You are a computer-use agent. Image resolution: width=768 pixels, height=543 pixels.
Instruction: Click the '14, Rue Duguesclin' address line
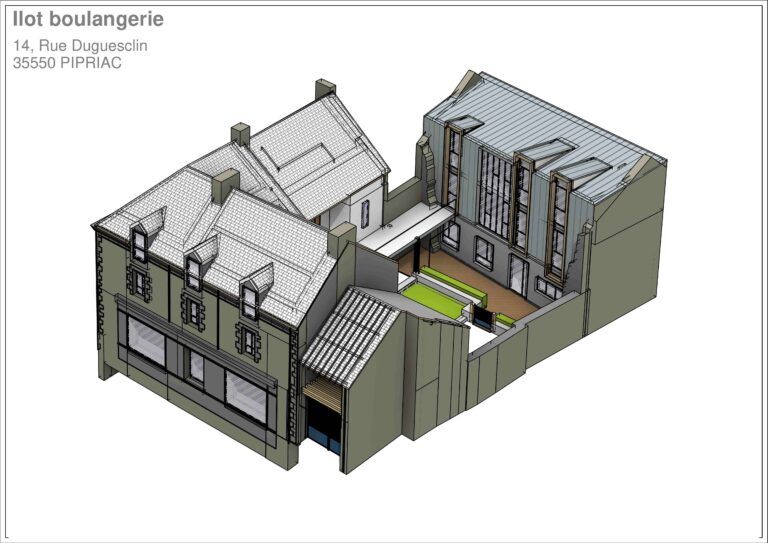click(x=80, y=46)
